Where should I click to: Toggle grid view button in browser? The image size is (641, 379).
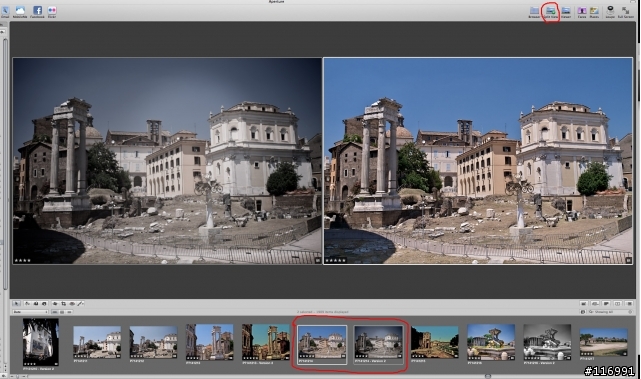(62, 312)
